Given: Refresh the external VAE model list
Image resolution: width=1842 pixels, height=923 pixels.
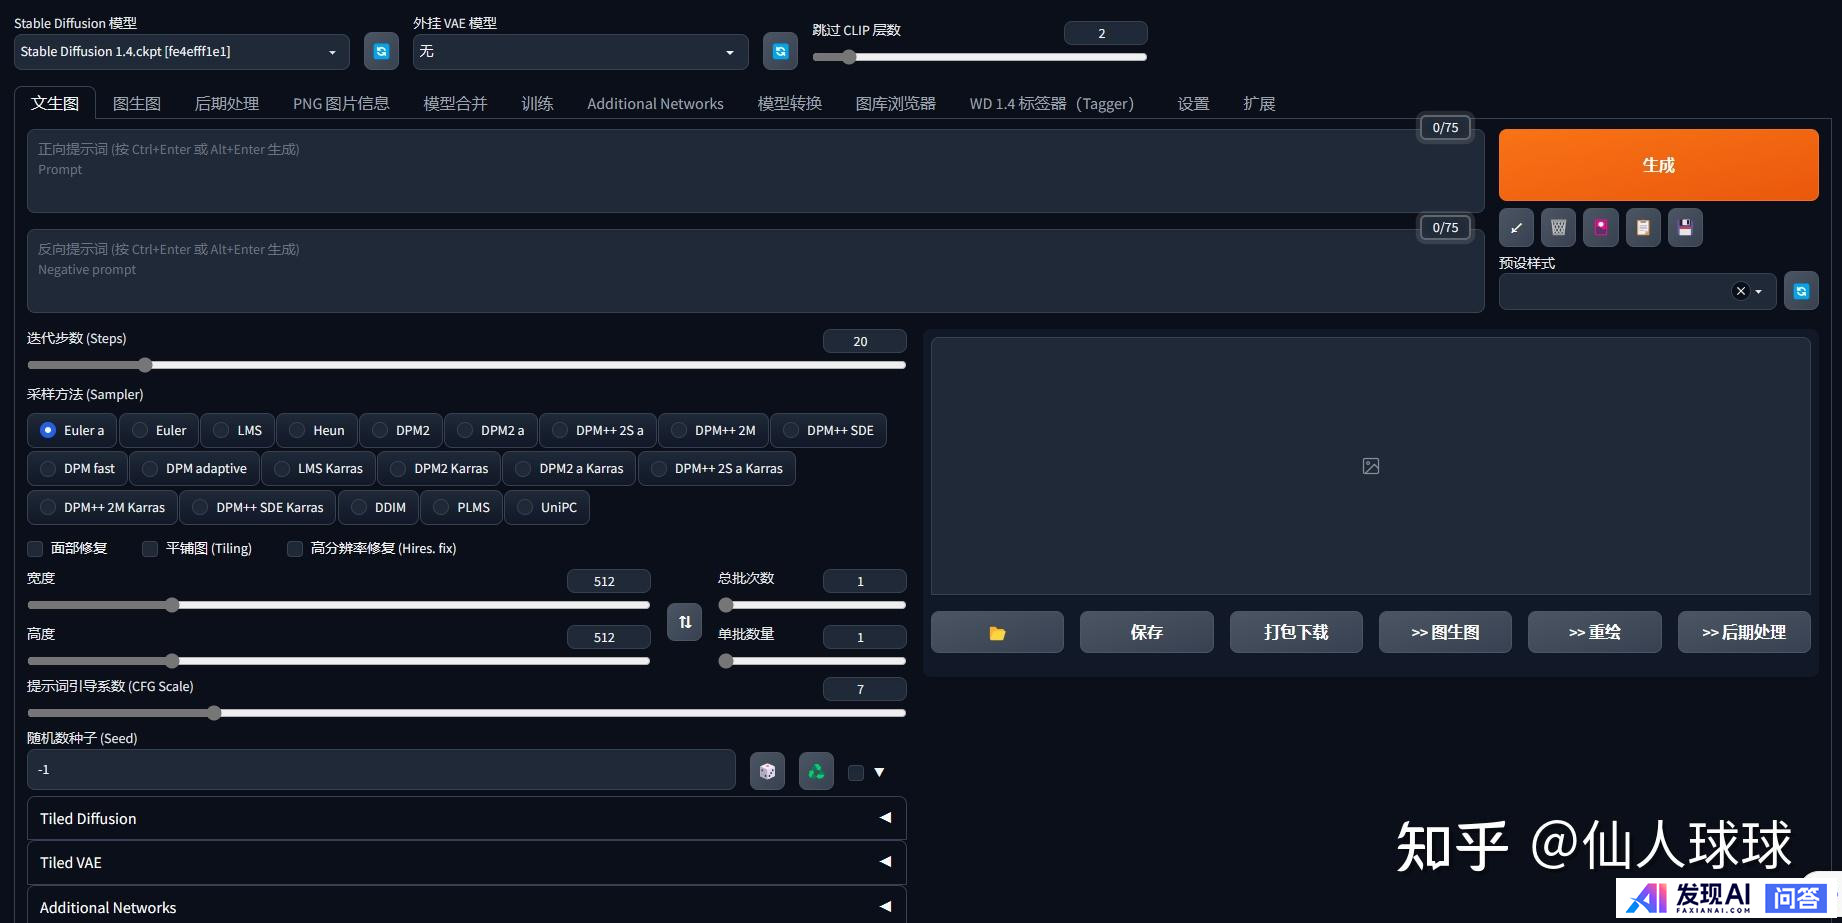Looking at the screenshot, I should pyautogui.click(x=780, y=51).
